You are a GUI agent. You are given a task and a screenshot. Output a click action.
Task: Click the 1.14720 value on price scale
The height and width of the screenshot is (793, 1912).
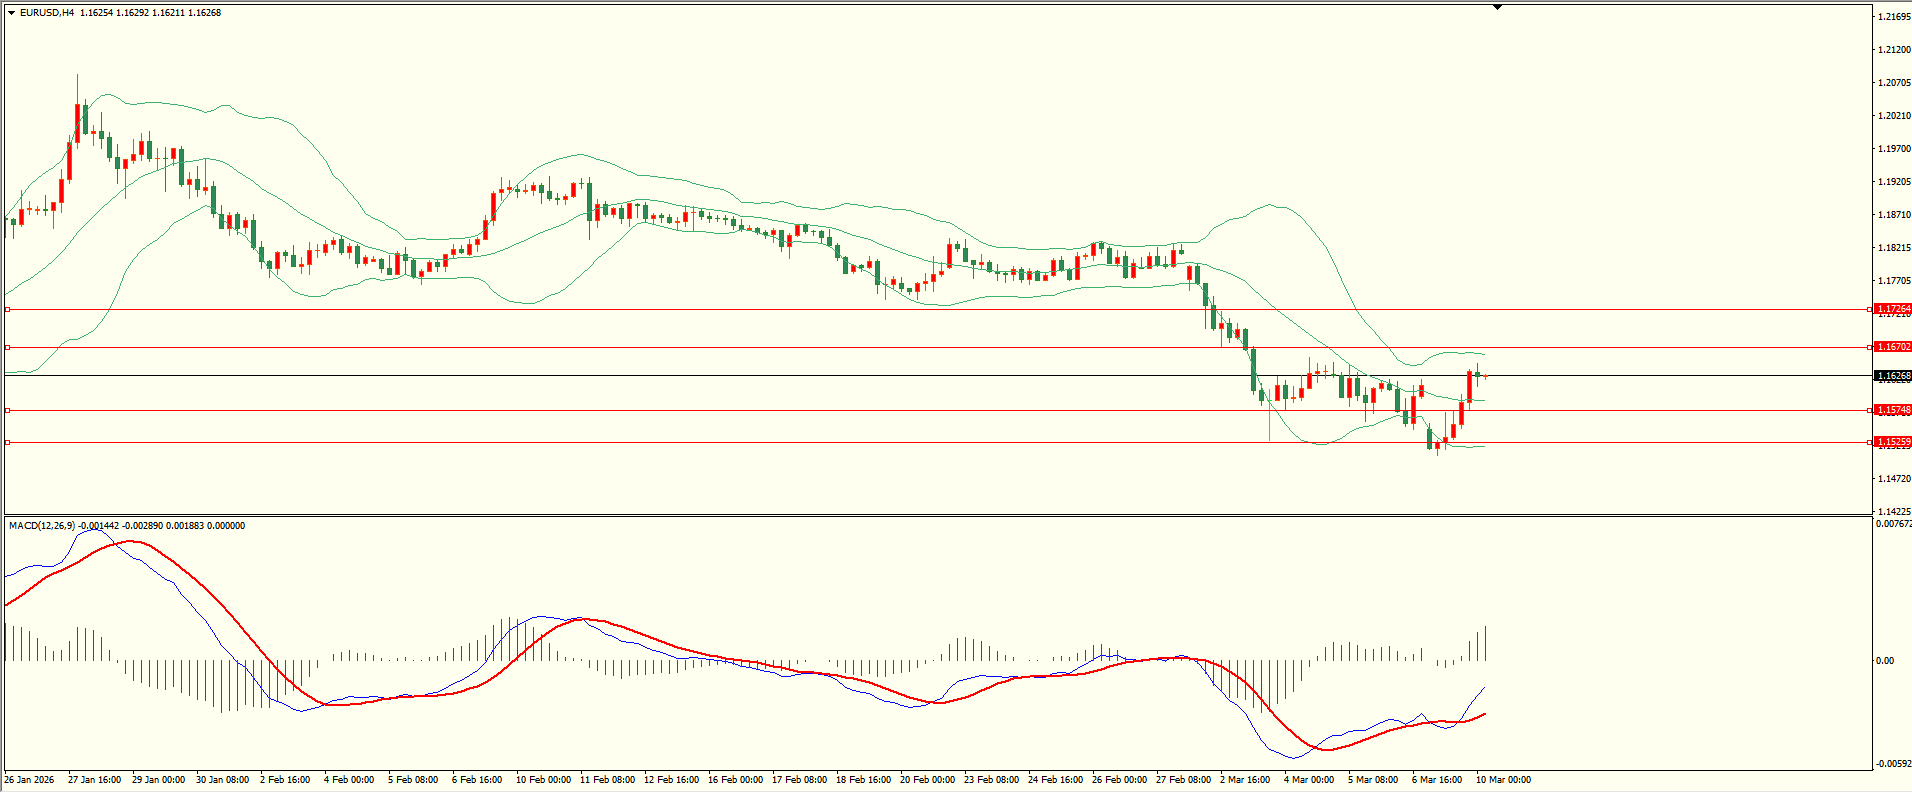(1894, 479)
